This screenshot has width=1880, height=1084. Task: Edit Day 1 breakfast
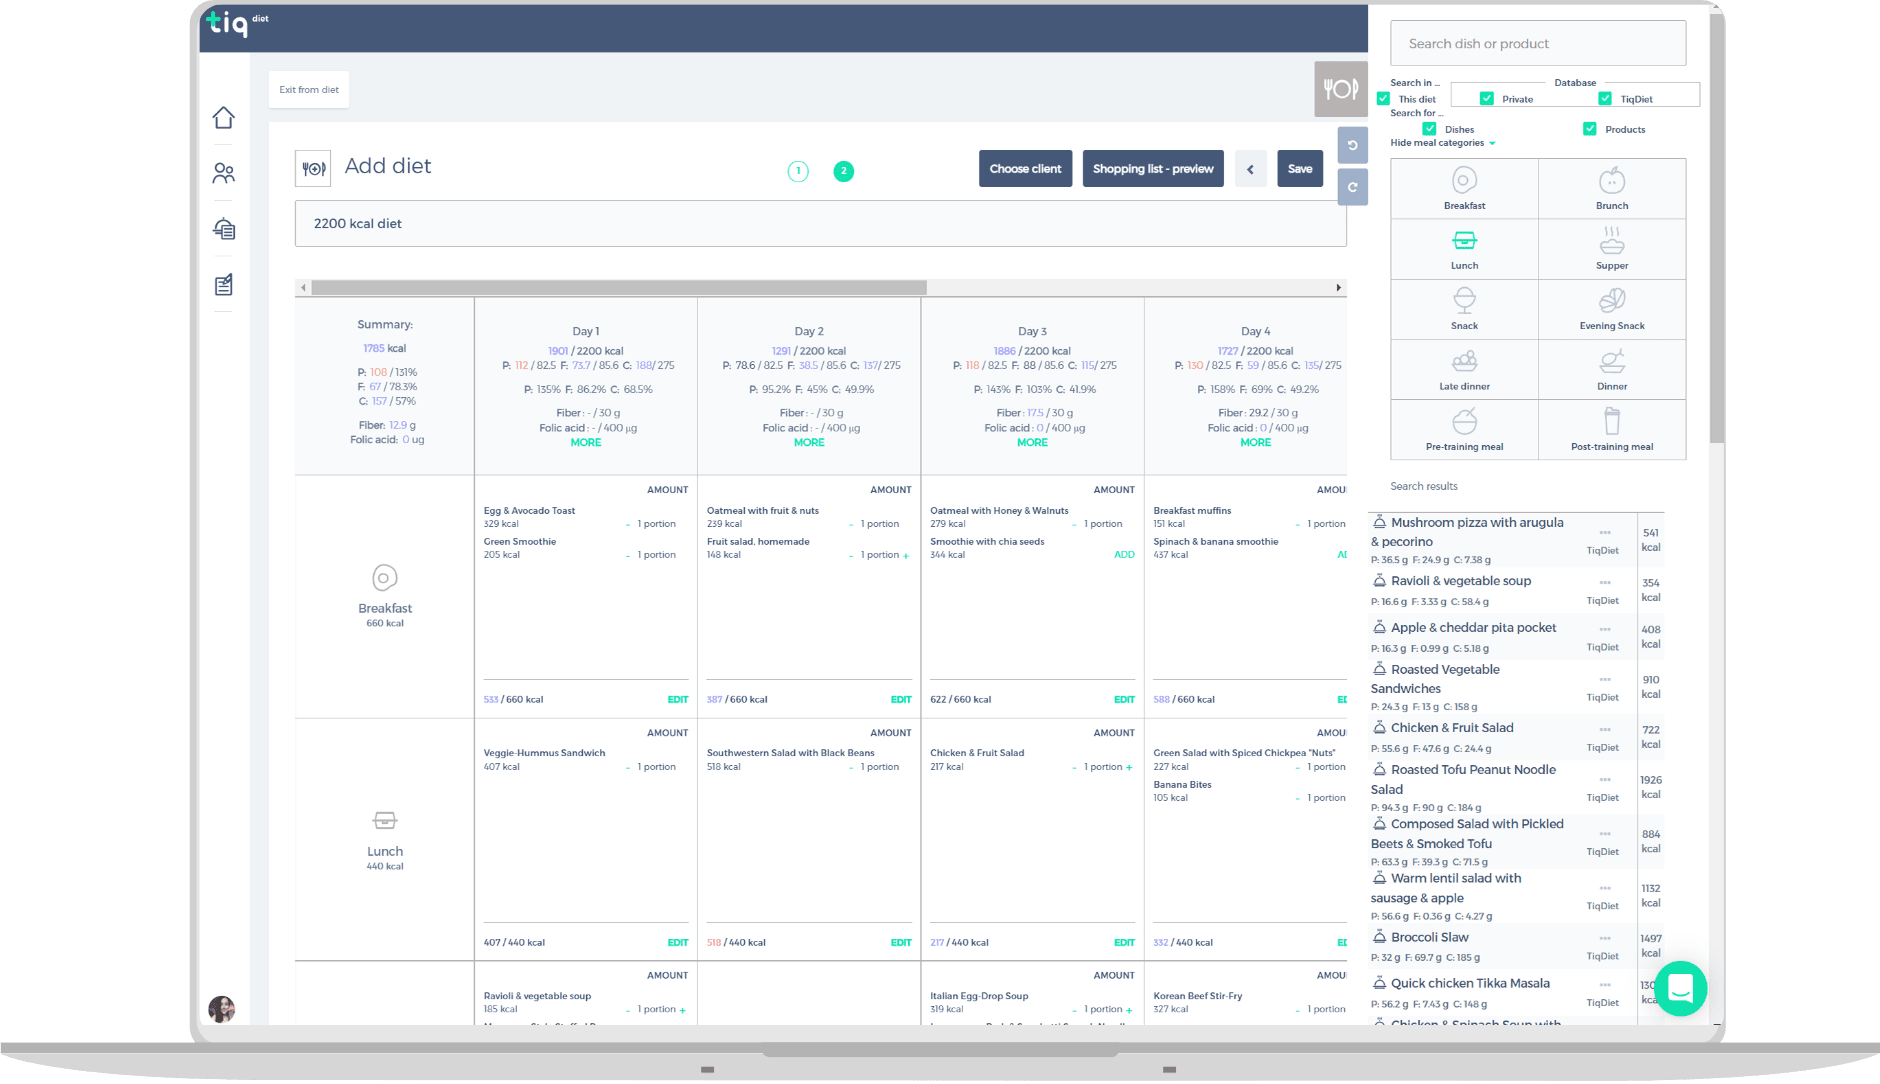click(x=678, y=700)
